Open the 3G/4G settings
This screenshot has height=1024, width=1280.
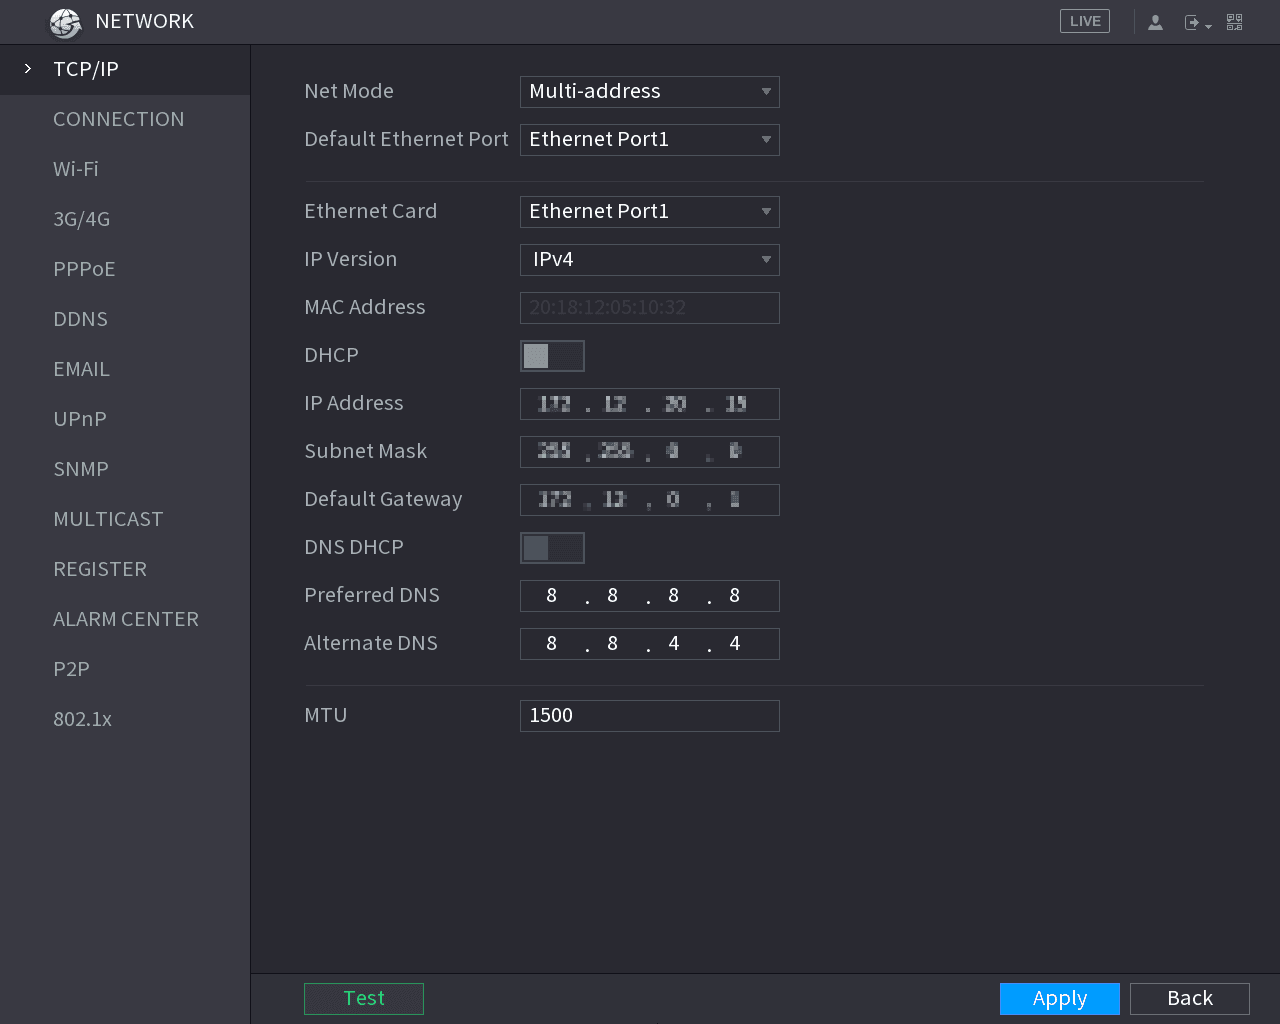(125, 219)
